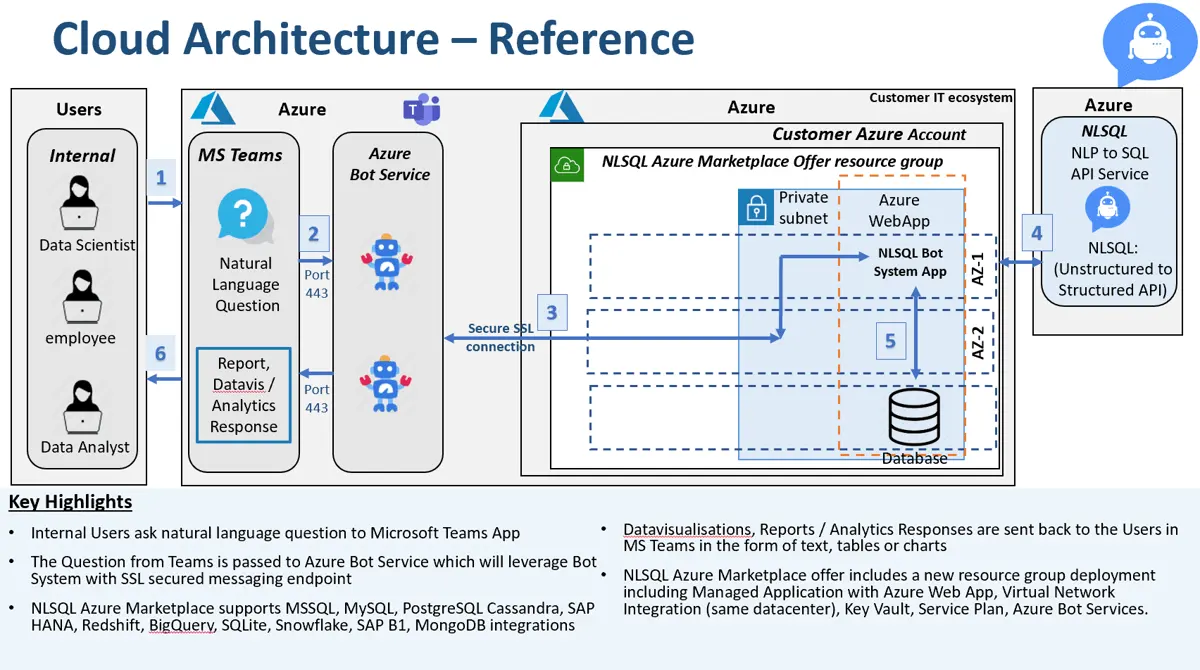This screenshot has height=670, width=1200.
Task: Click the AZ-1 availability zone label
Action: click(978, 269)
